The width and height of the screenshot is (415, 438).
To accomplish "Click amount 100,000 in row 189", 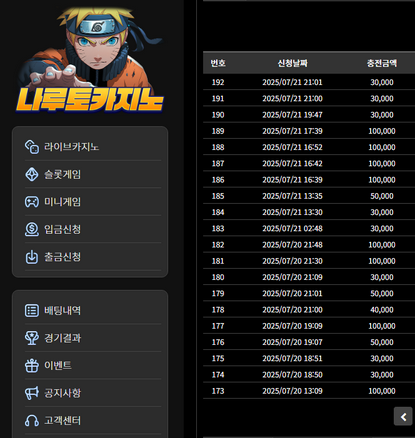I will (x=382, y=131).
